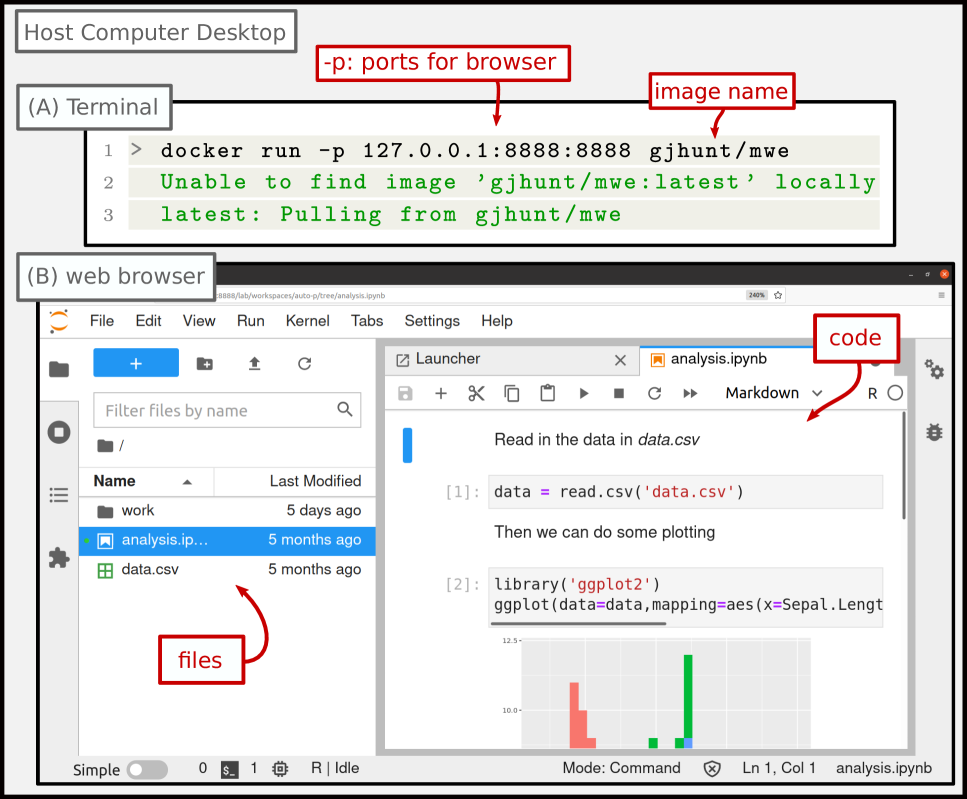
Task: Open table of contents sidebar icon
Action: 59,495
